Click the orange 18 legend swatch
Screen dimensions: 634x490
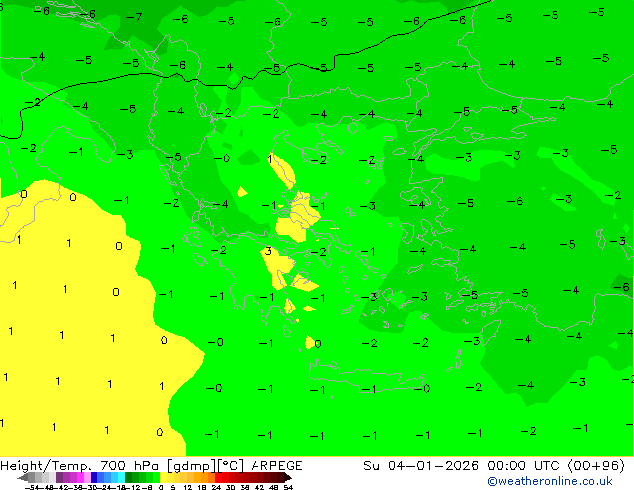pos(205,477)
